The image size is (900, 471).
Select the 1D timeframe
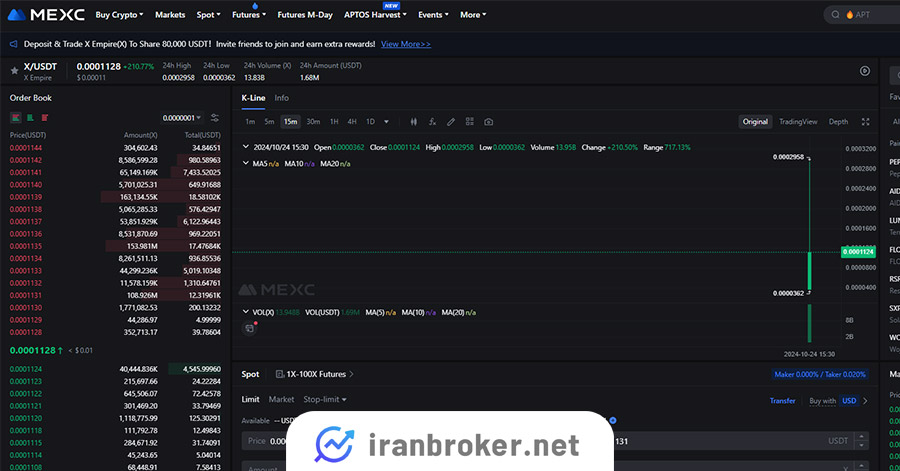[370, 122]
